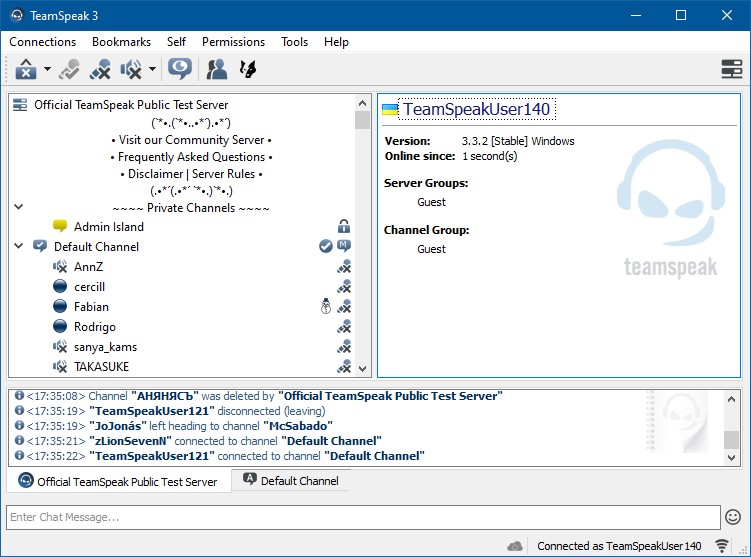This screenshot has height=557, width=751.
Task: Select user sanya_kams
Action: 105,347
